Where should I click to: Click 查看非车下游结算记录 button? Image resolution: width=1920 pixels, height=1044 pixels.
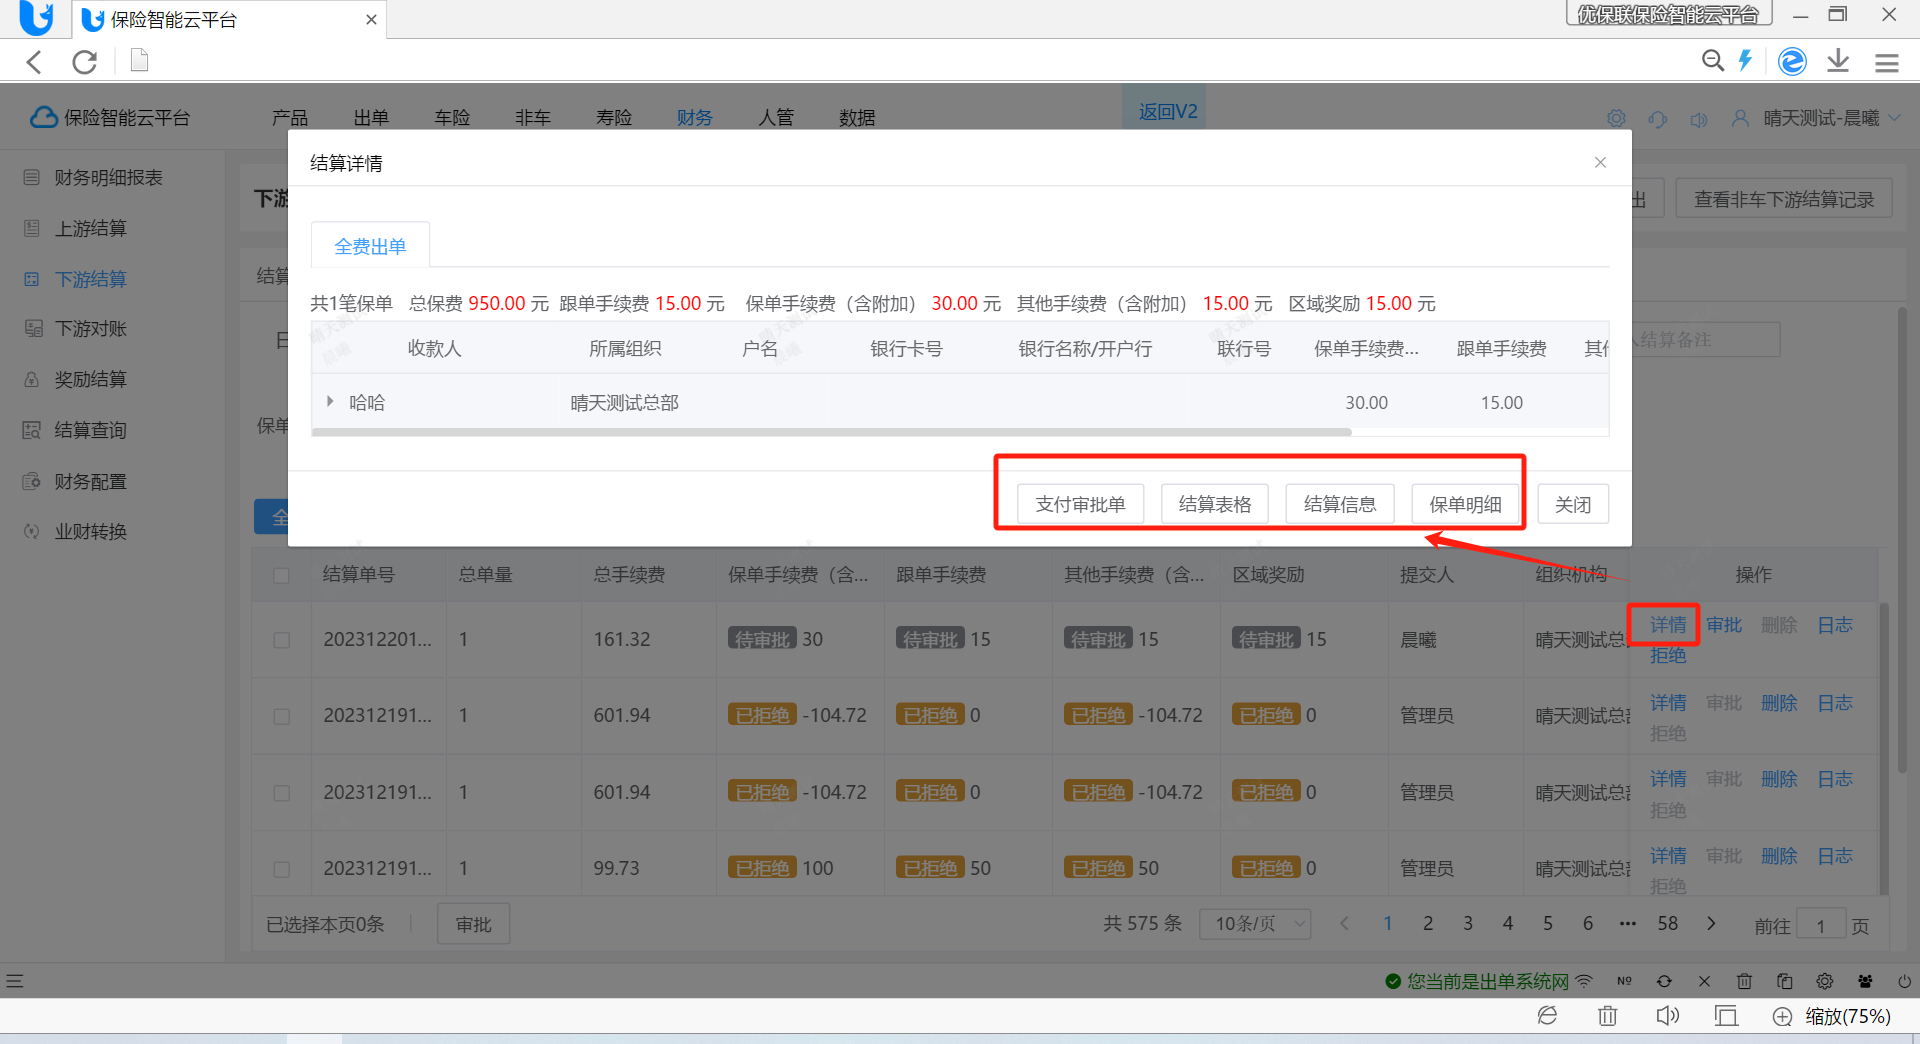tap(1784, 199)
